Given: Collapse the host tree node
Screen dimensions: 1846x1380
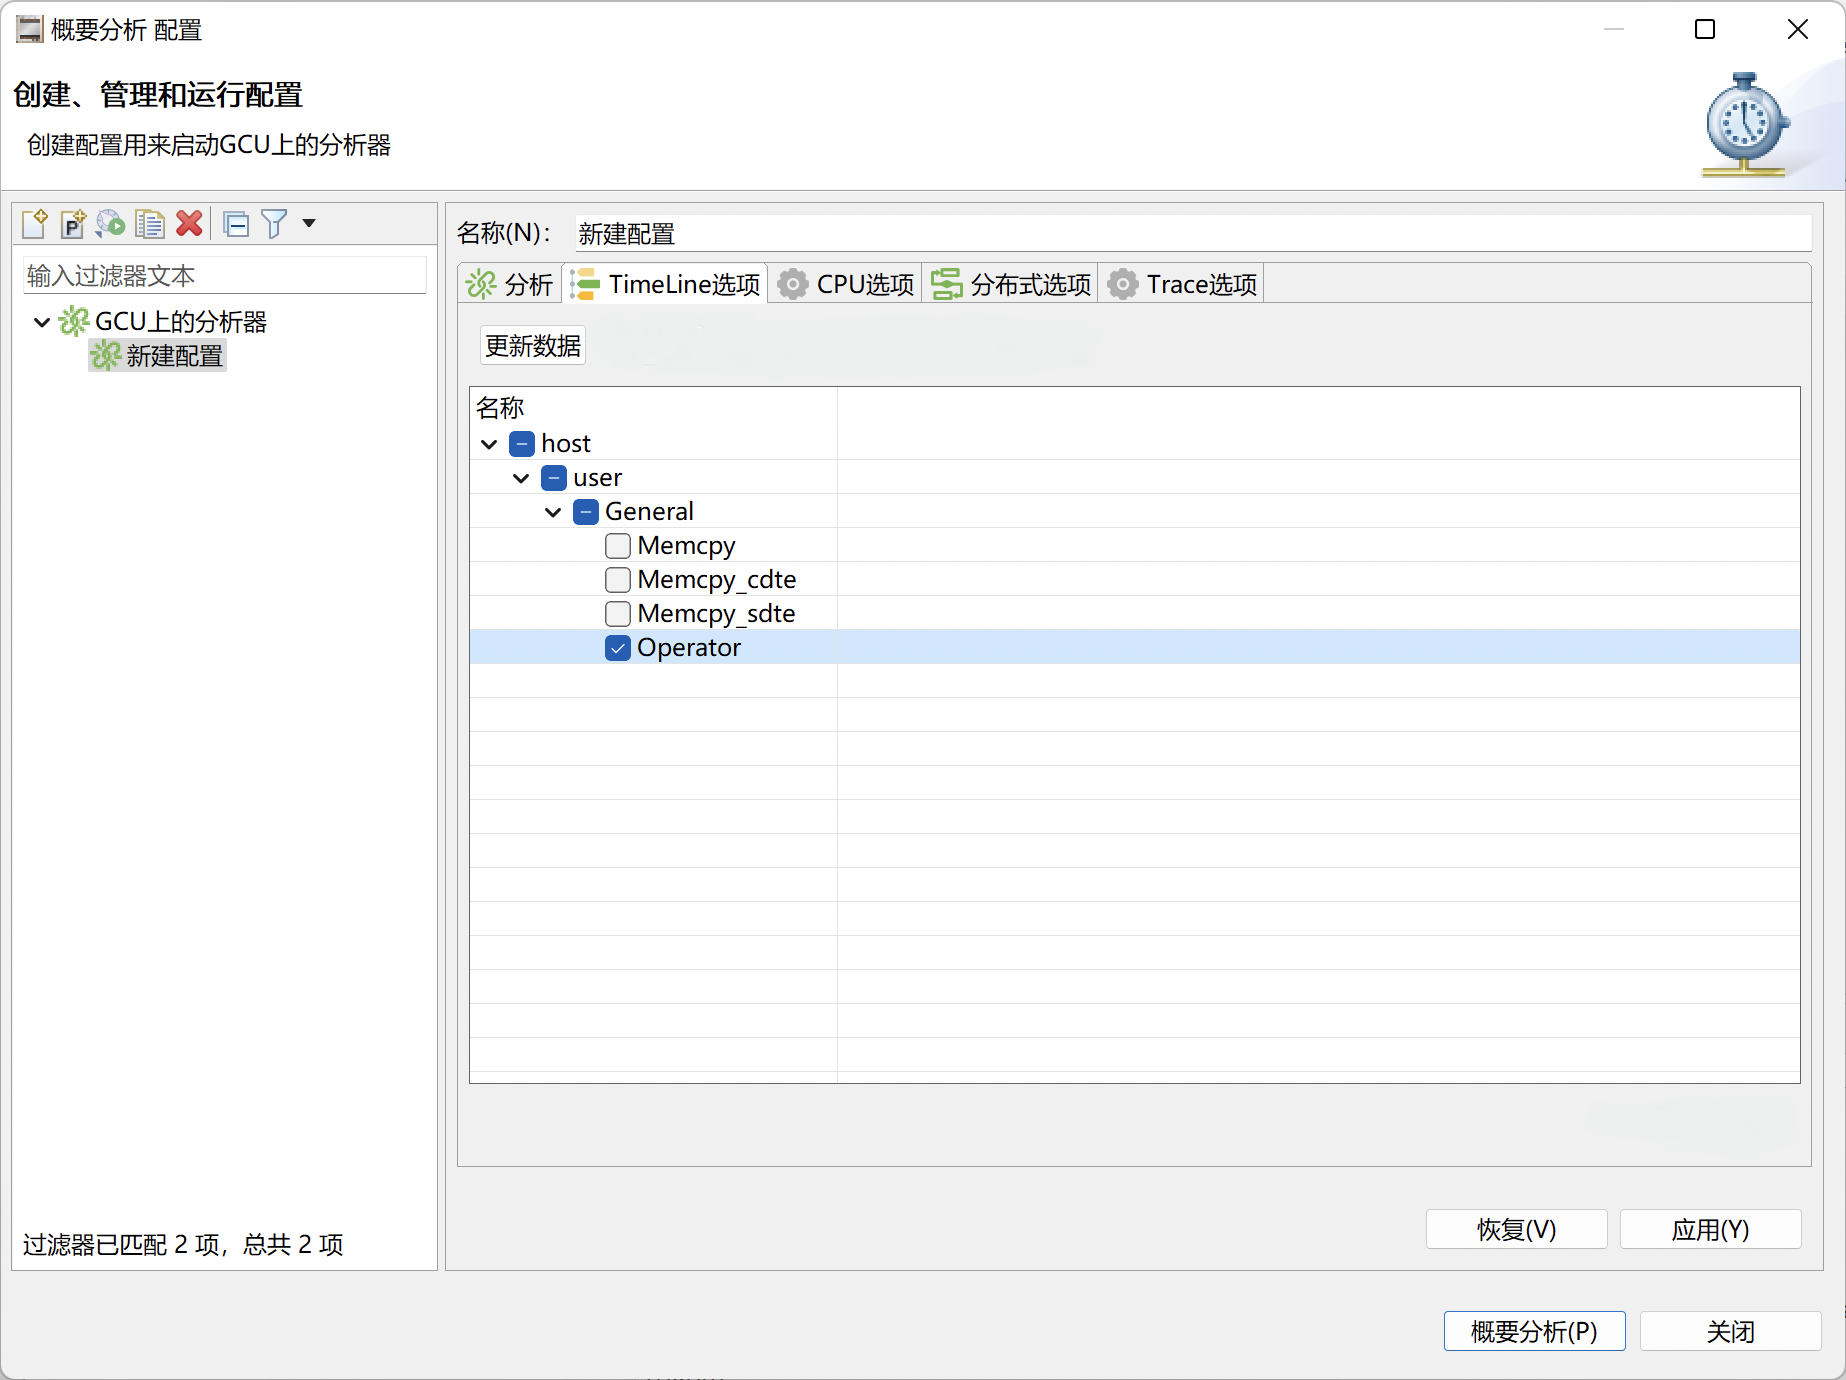Looking at the screenshot, I should 489,444.
